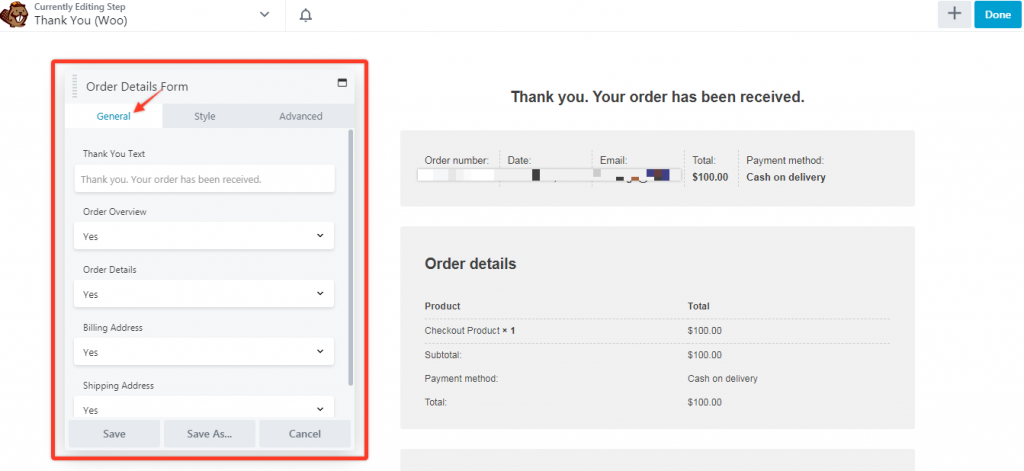
Task: Open the Shipping Address dropdown
Action: click(x=204, y=409)
